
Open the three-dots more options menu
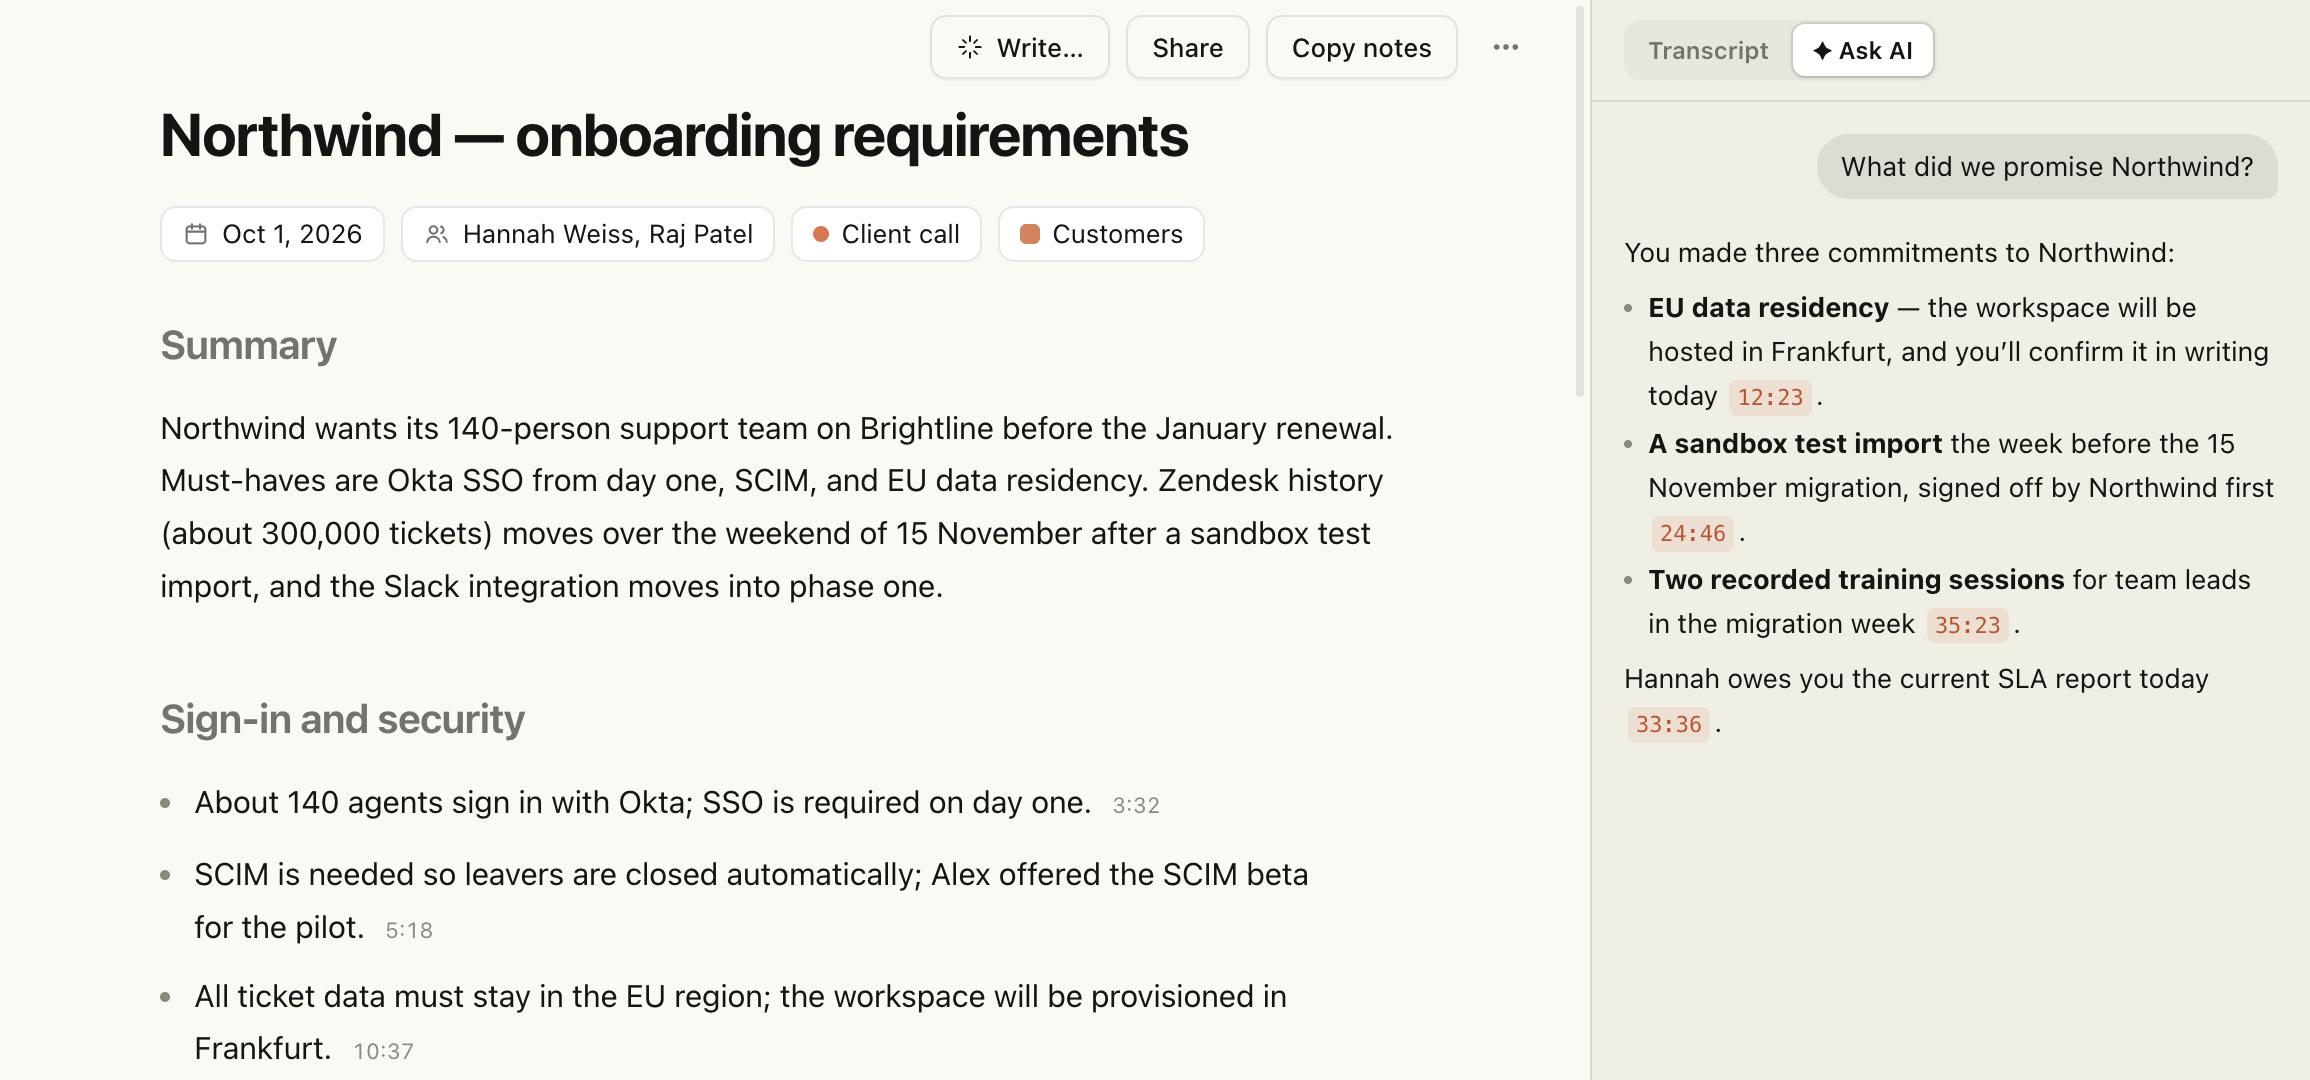pos(1505,48)
